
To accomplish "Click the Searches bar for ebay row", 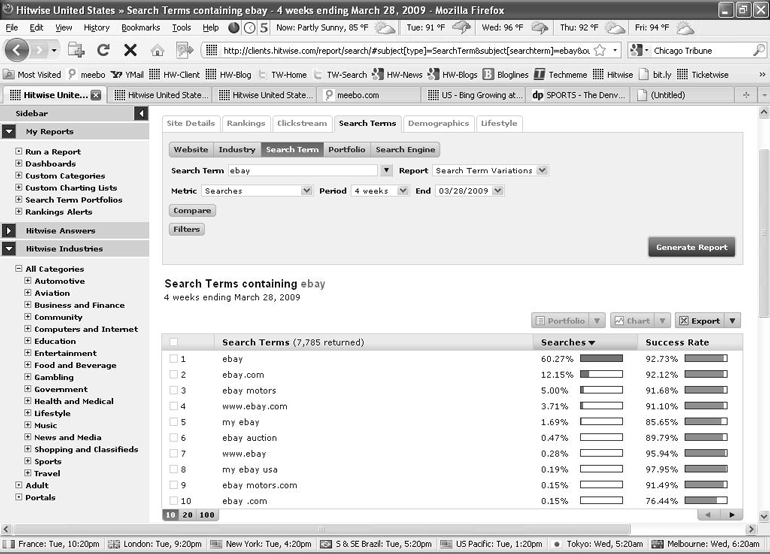I will (601, 359).
